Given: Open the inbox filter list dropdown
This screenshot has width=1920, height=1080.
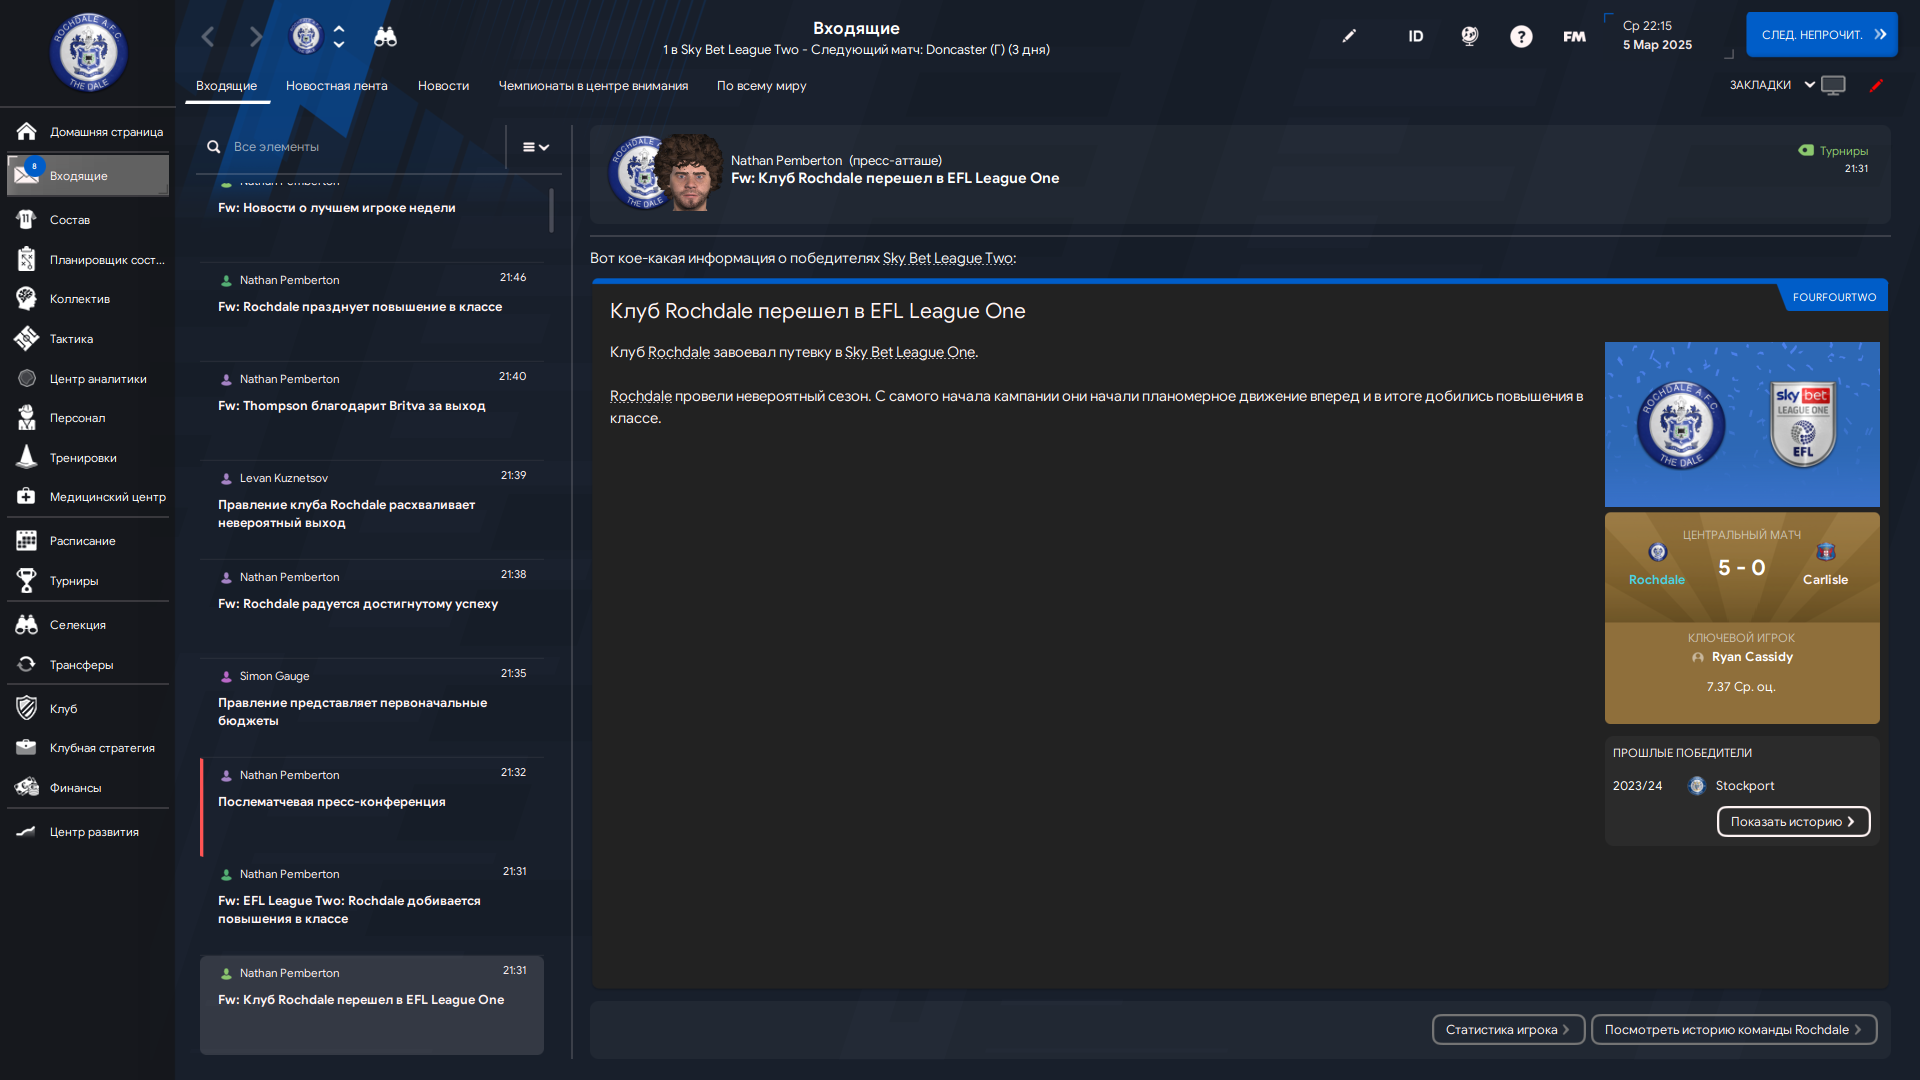Looking at the screenshot, I should [536, 147].
